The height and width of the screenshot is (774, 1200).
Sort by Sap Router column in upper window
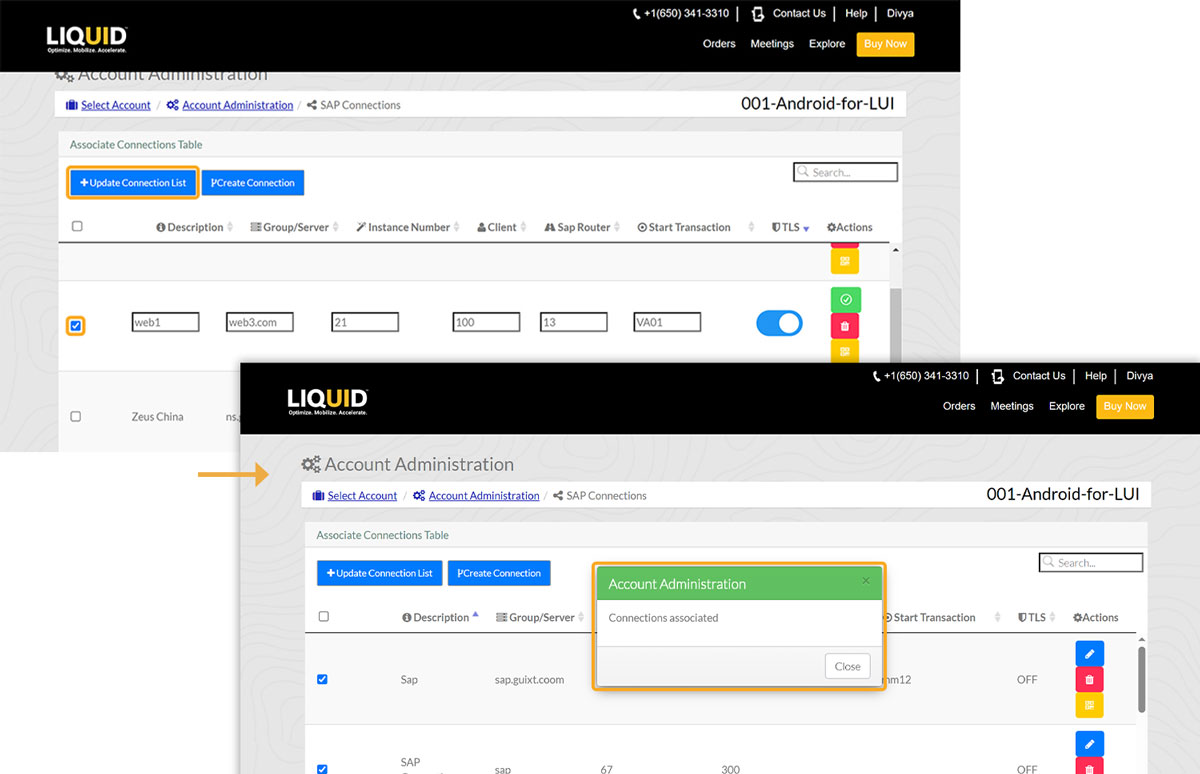click(x=583, y=227)
